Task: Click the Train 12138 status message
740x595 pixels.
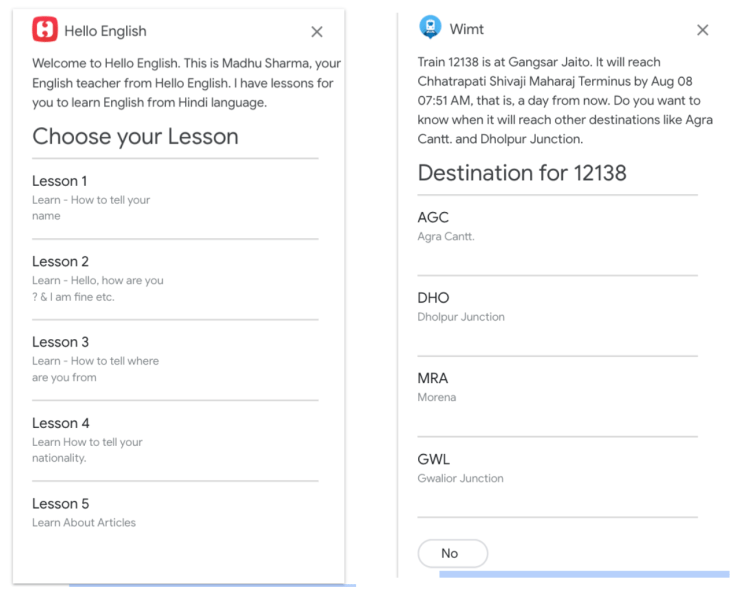Action: click(558, 100)
